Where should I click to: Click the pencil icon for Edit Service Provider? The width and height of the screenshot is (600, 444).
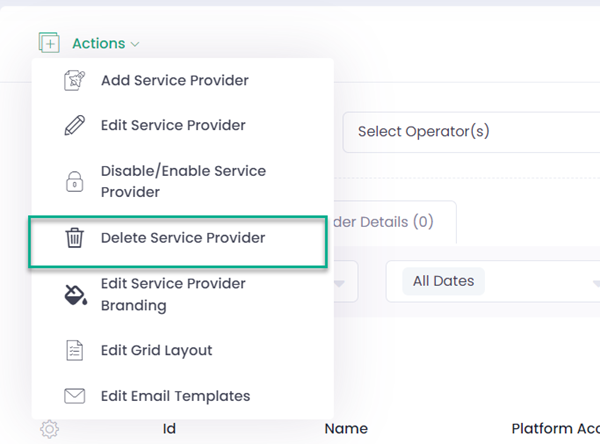pyautogui.click(x=74, y=126)
